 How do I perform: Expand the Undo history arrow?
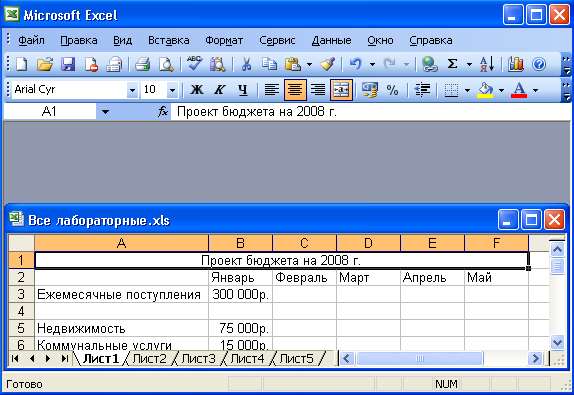pyautogui.click(x=372, y=65)
